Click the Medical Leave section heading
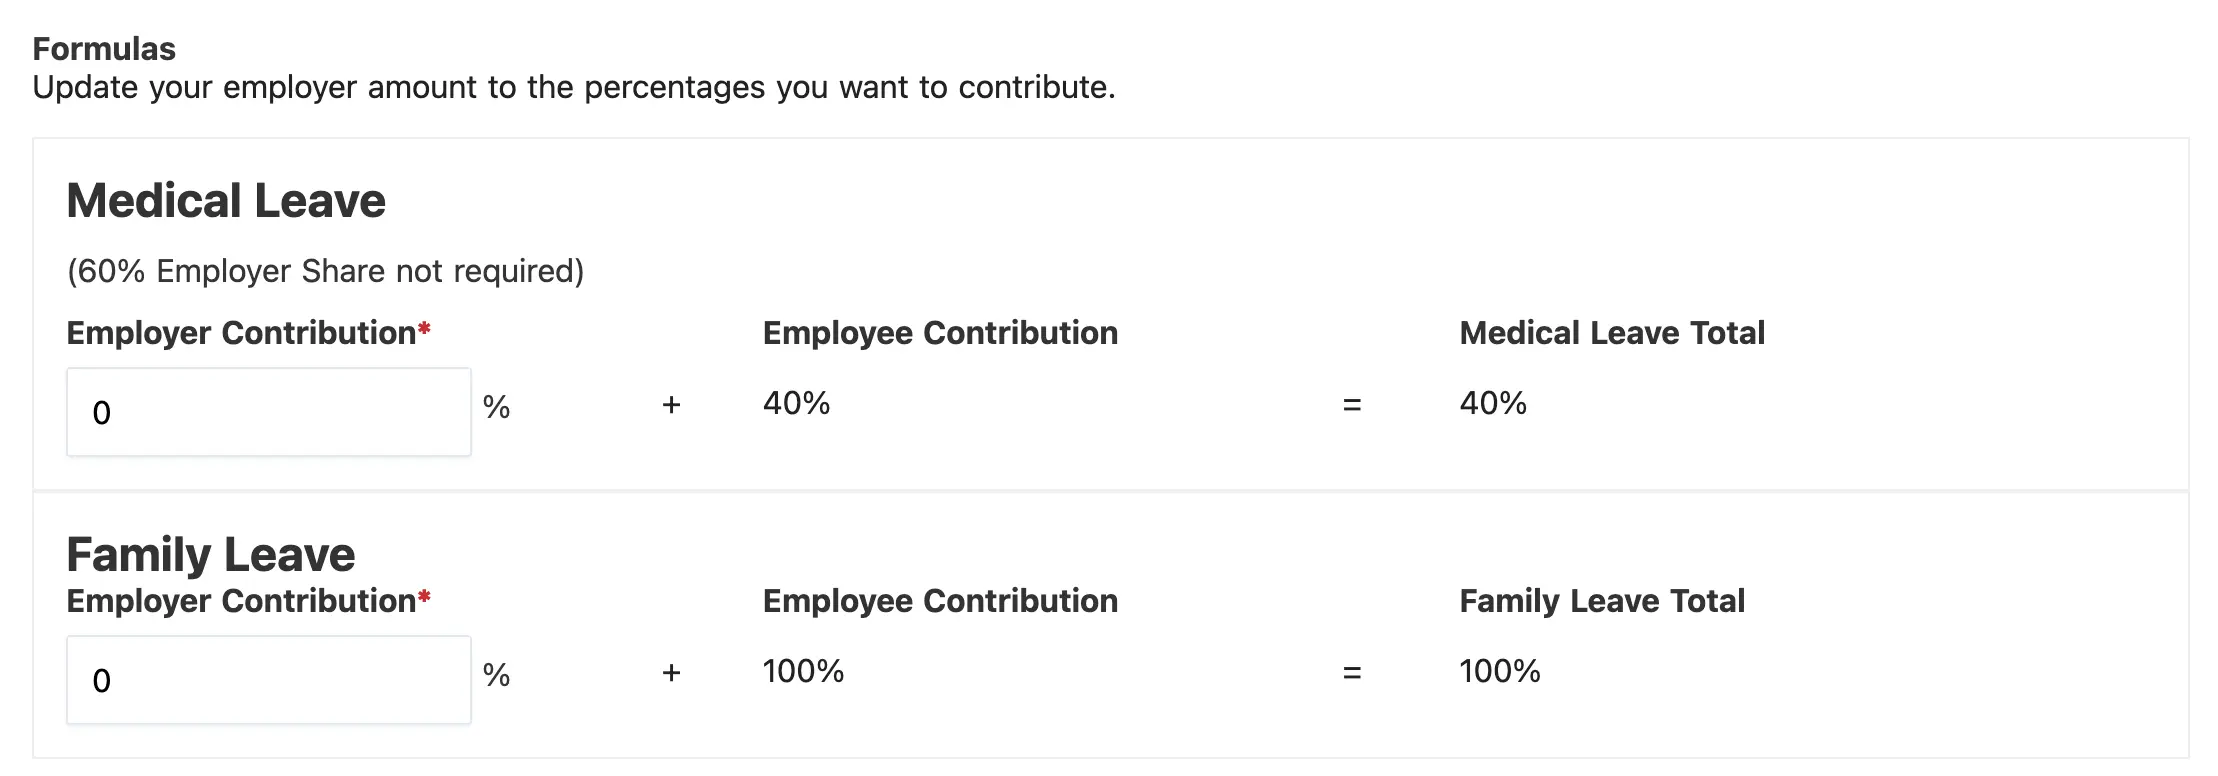This screenshot has width=2218, height=776. click(226, 201)
